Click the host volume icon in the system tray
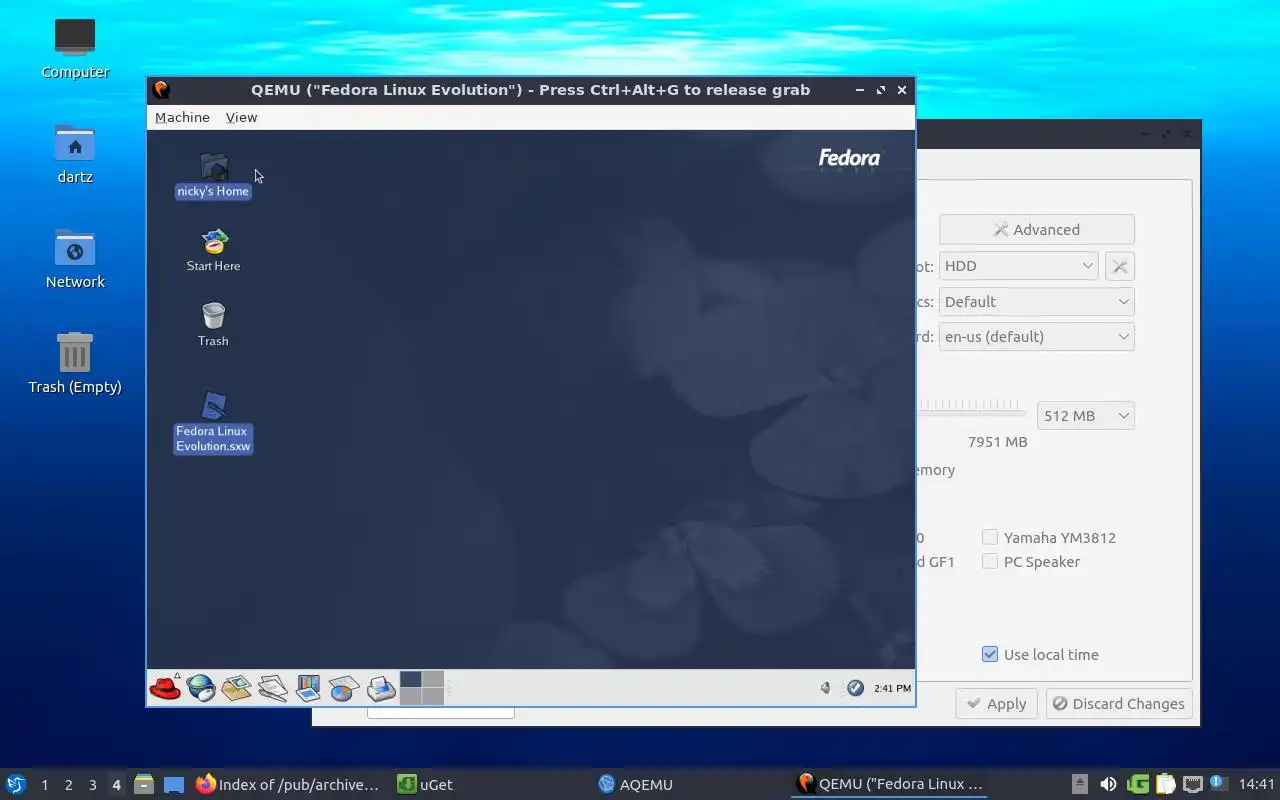The width and height of the screenshot is (1280, 800). click(x=1108, y=784)
